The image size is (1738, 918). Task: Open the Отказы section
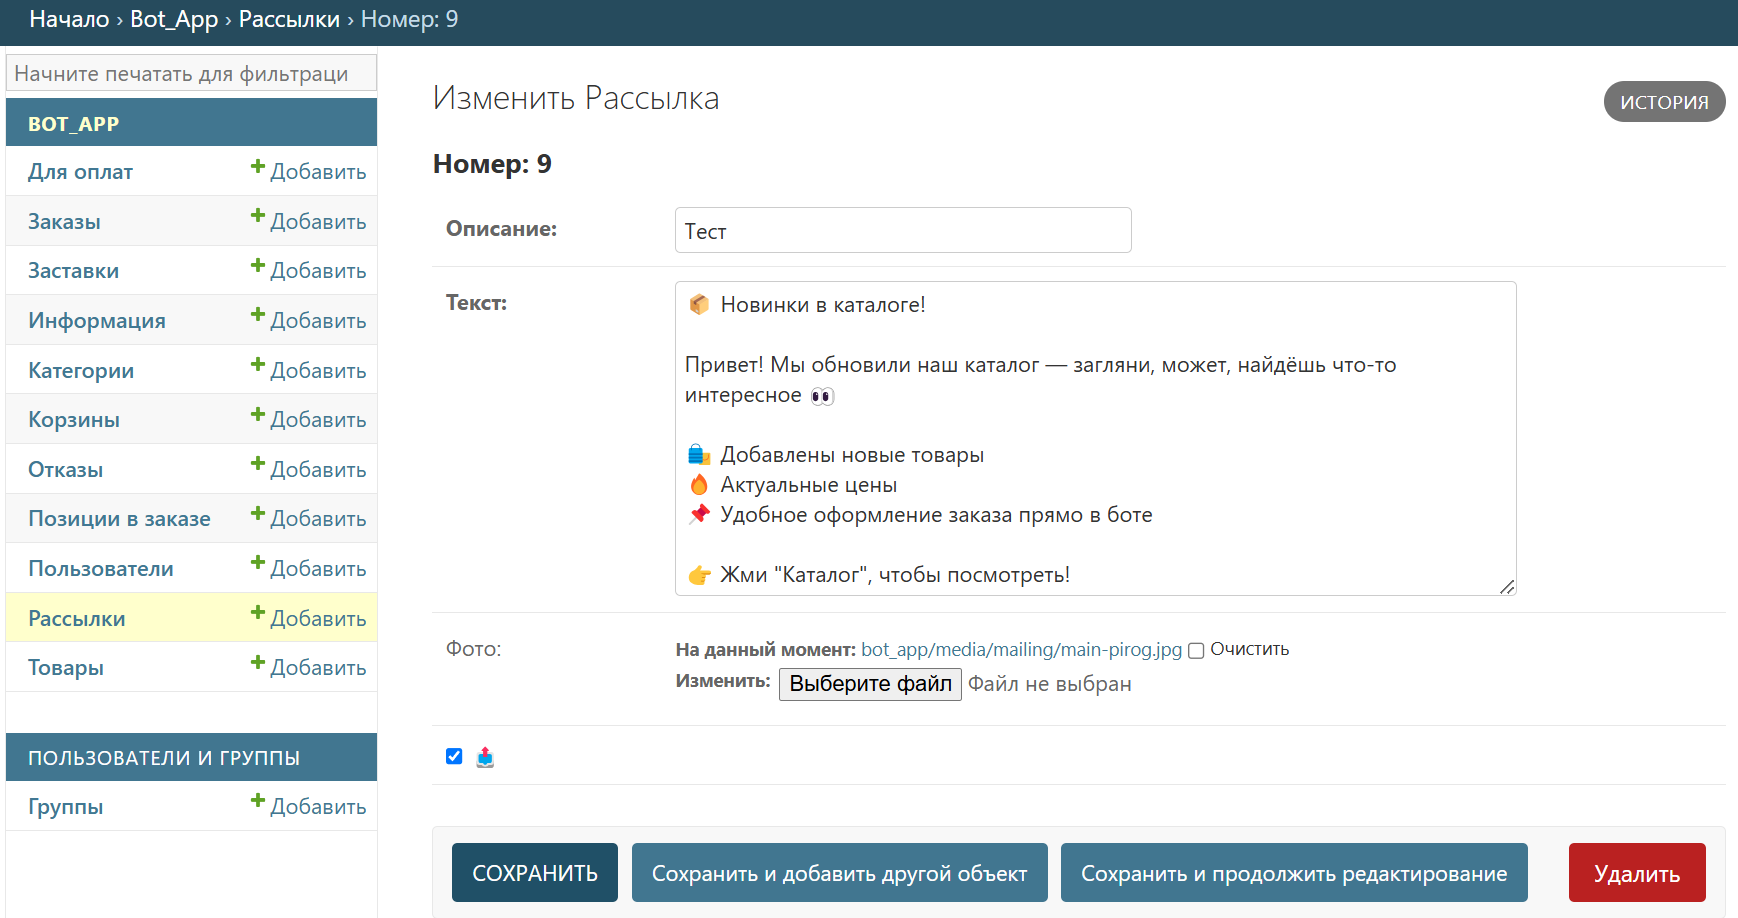(x=65, y=470)
